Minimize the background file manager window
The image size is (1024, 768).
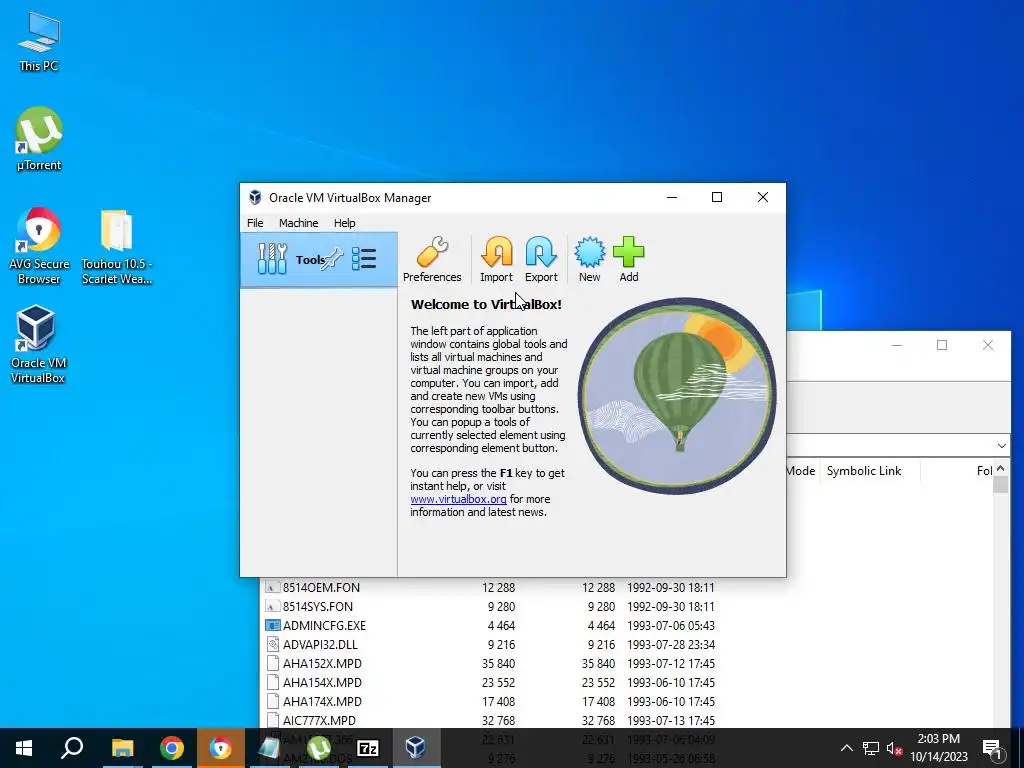tap(897, 345)
